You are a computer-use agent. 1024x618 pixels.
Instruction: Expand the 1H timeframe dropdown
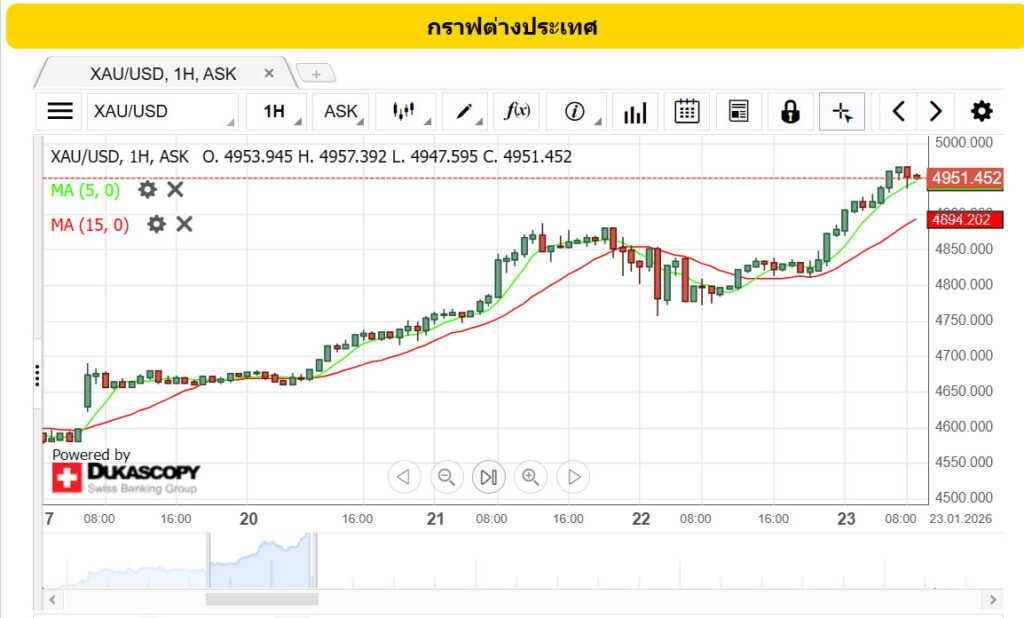tap(279, 111)
